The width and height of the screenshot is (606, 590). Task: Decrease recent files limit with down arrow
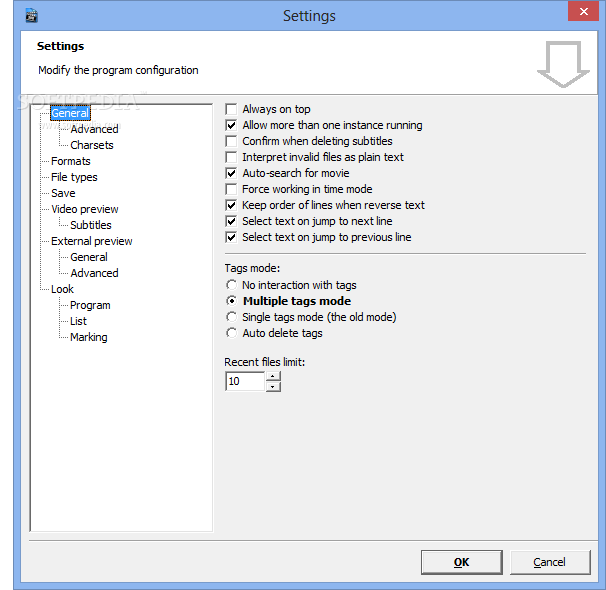coord(273,386)
